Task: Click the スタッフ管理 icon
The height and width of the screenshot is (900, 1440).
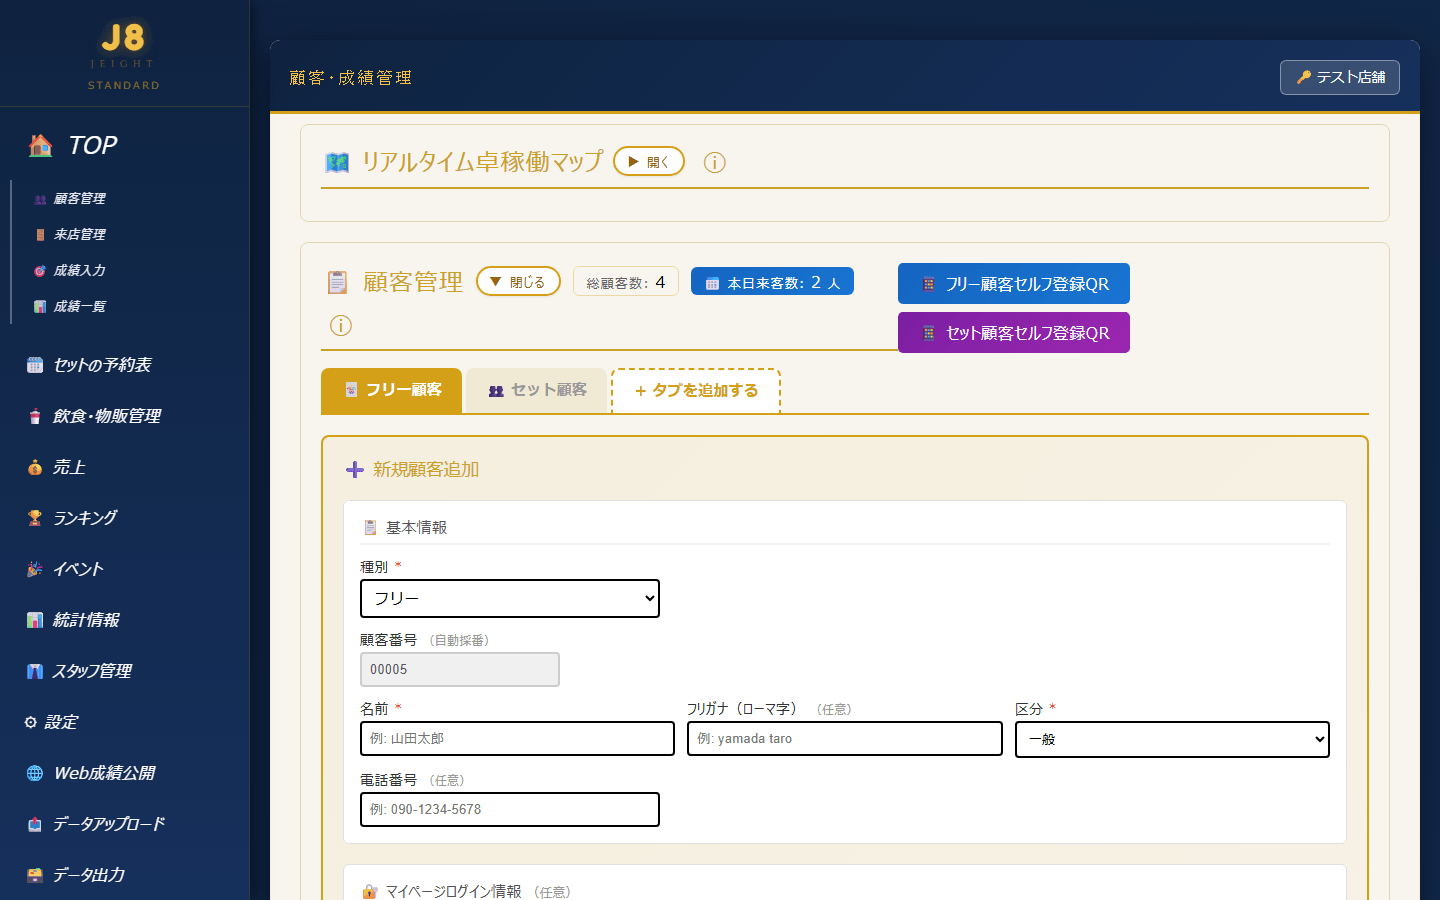Action: click(35, 671)
